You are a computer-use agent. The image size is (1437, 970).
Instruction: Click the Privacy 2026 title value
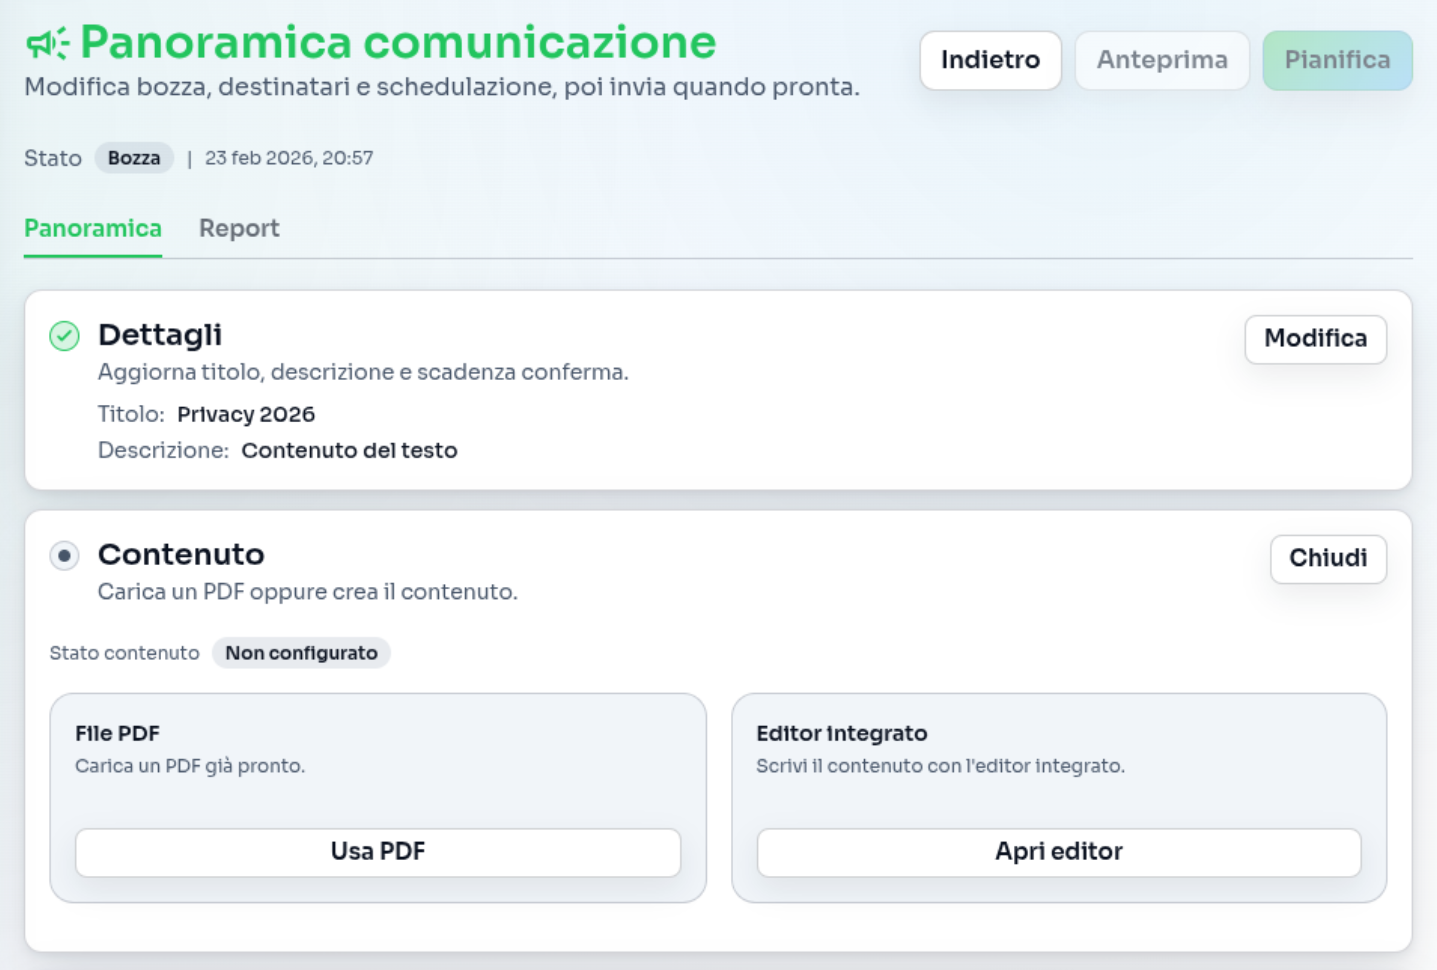tap(246, 414)
